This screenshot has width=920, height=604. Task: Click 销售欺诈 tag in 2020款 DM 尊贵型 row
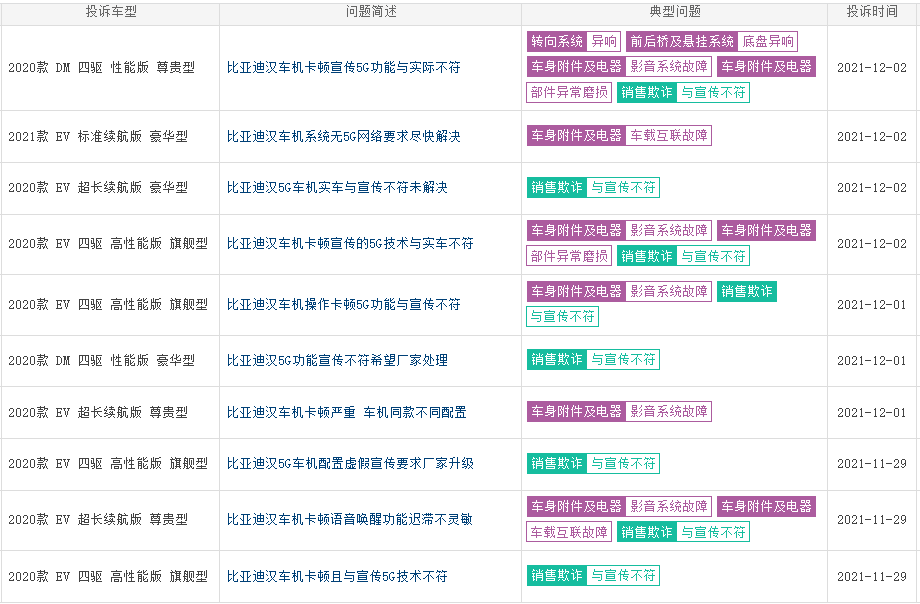(x=647, y=92)
